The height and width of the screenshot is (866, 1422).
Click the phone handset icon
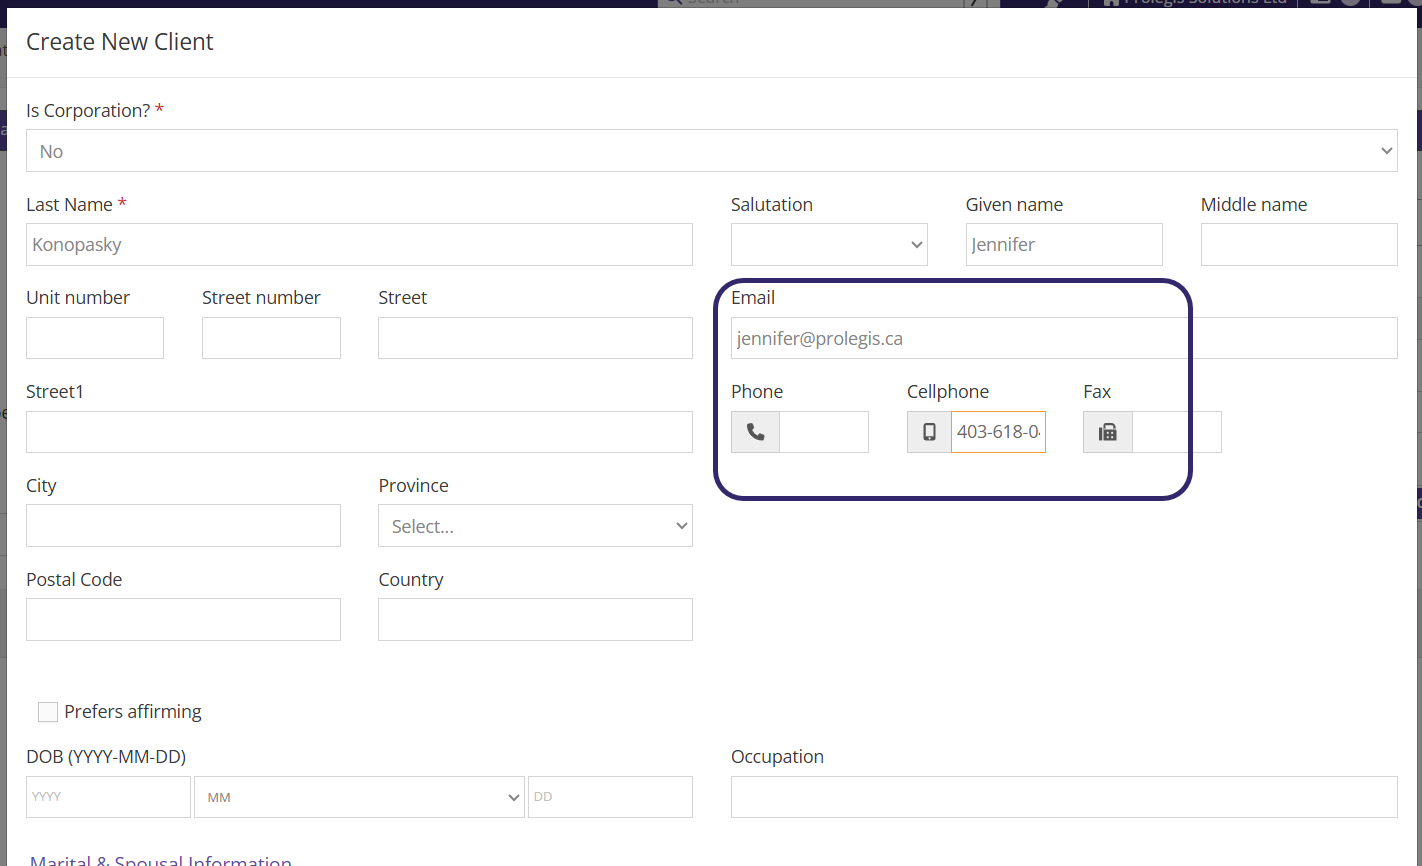pyautogui.click(x=756, y=432)
